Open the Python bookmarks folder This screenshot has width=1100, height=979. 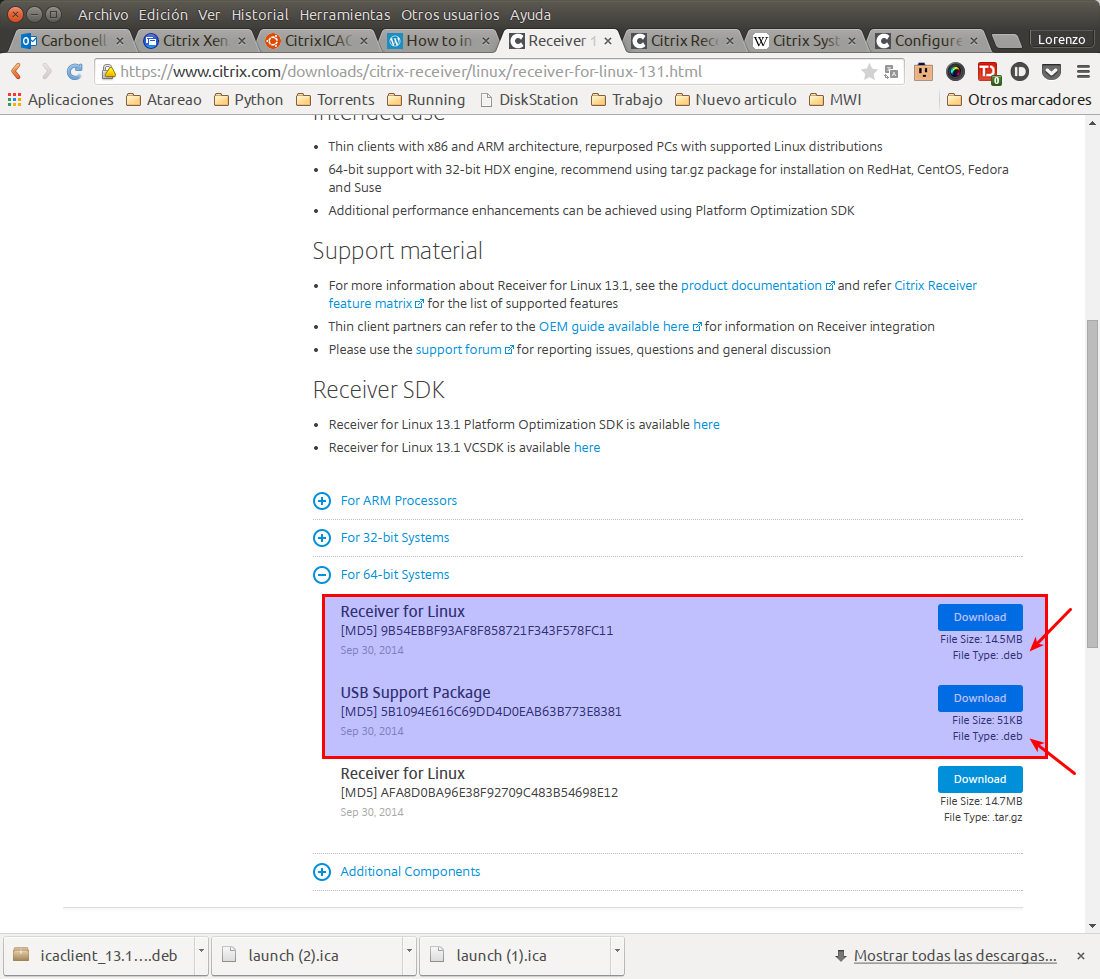[x=248, y=100]
